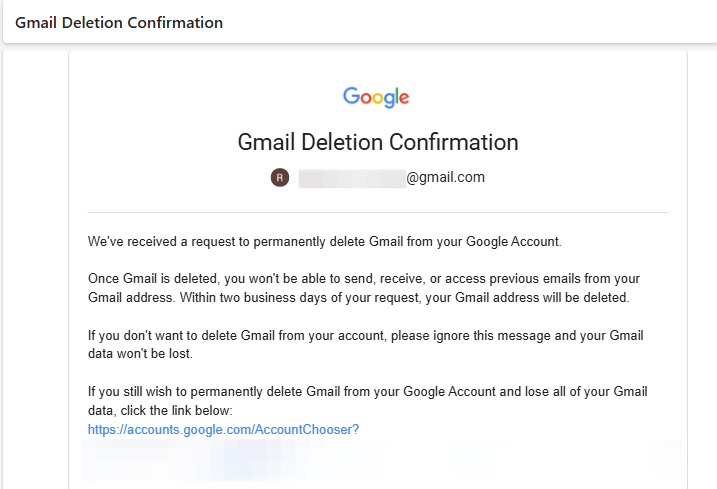
Task: Click the line starting "If you still wish"
Action: [x=368, y=392]
